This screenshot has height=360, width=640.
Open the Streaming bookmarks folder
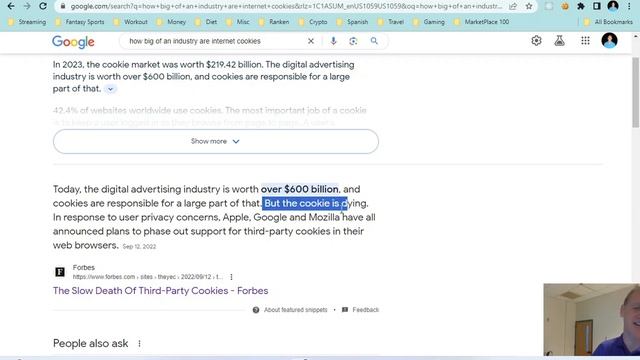27,22
